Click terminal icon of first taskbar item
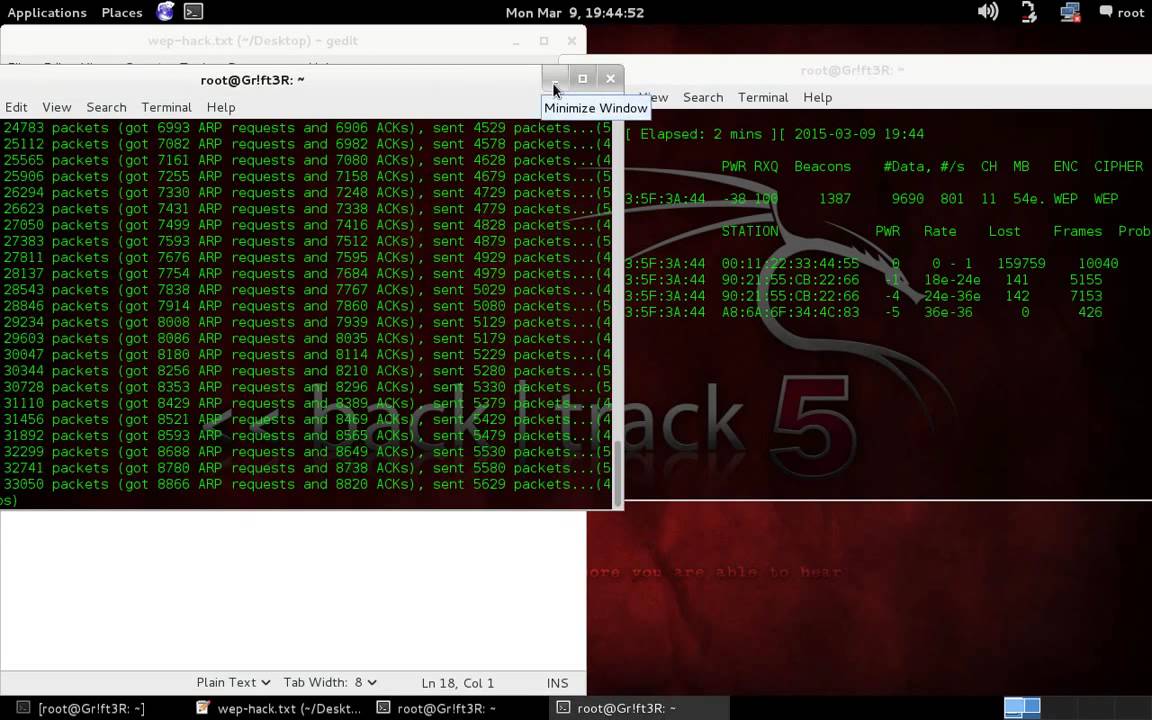Screen dimensions: 1152x720 pyautogui.click(x=24, y=708)
